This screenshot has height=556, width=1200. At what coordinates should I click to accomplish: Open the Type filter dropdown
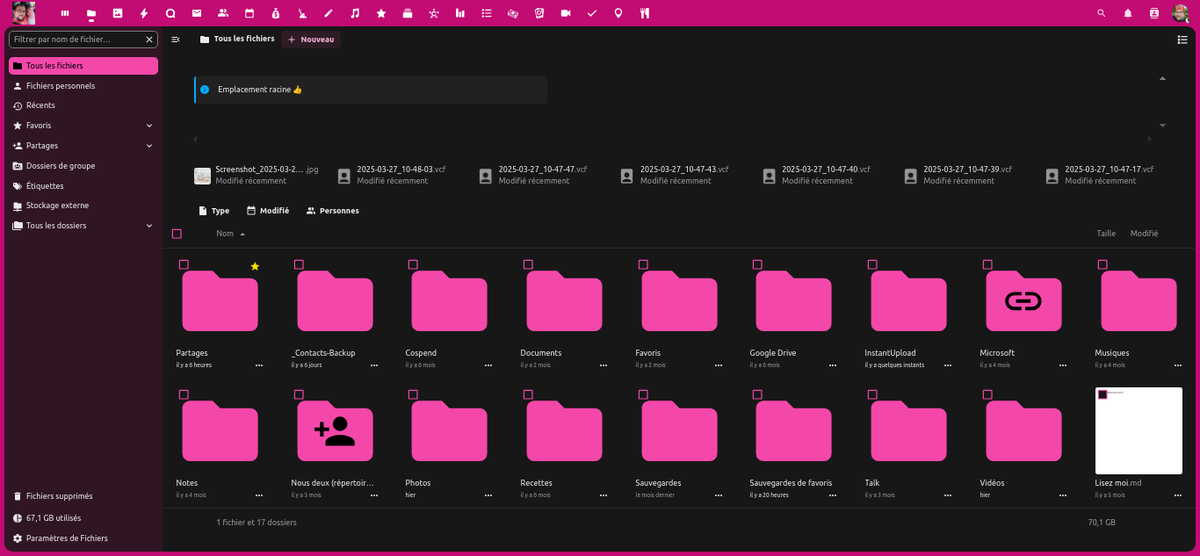[x=214, y=211]
